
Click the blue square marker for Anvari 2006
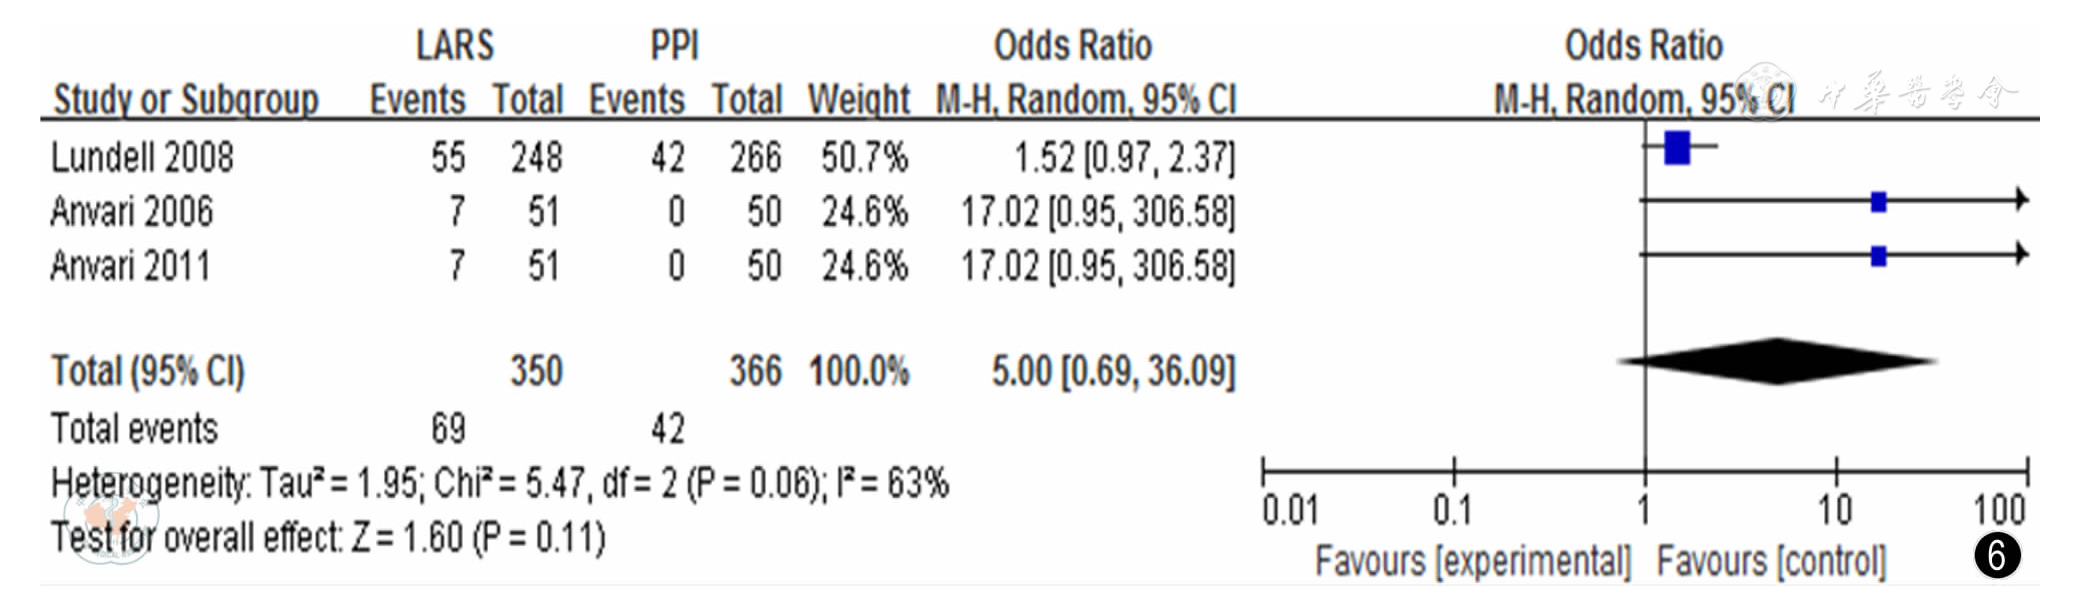[1878, 202]
